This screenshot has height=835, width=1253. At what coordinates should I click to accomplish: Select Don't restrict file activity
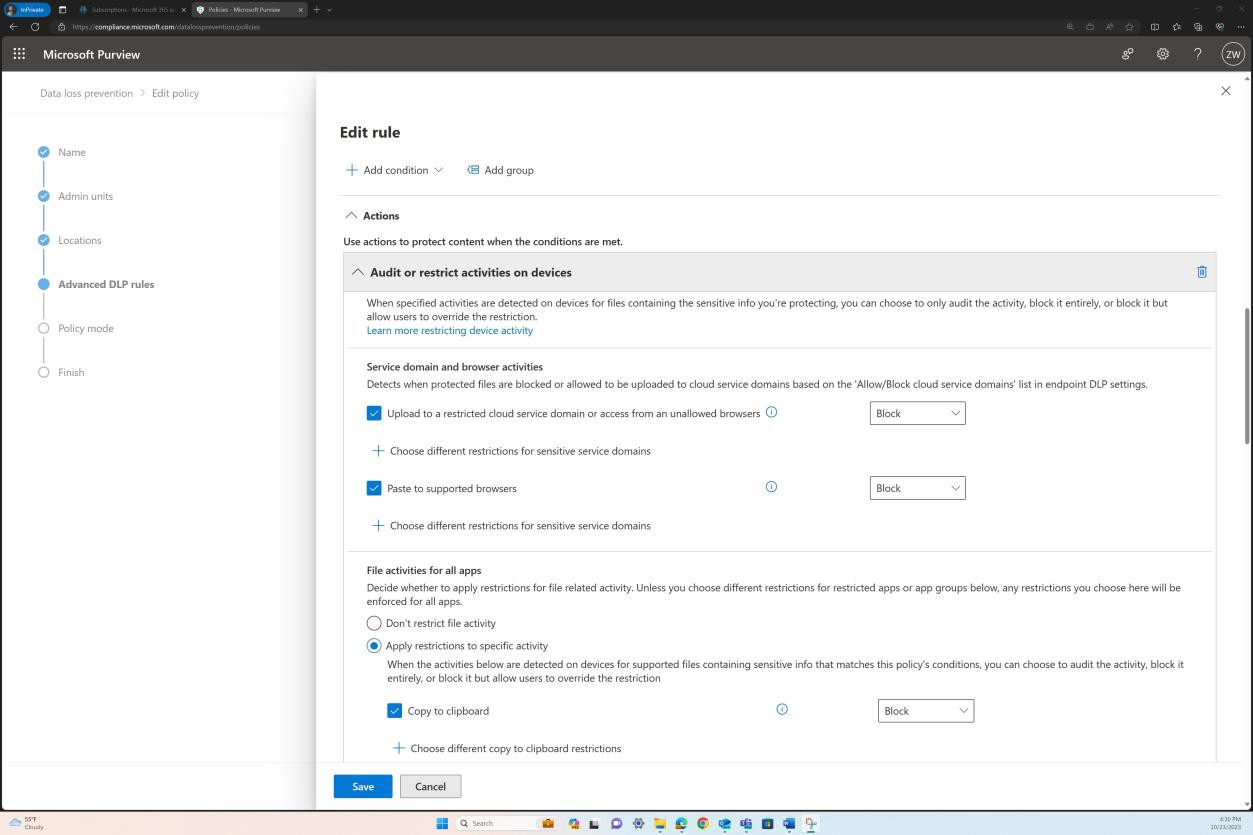click(373, 623)
